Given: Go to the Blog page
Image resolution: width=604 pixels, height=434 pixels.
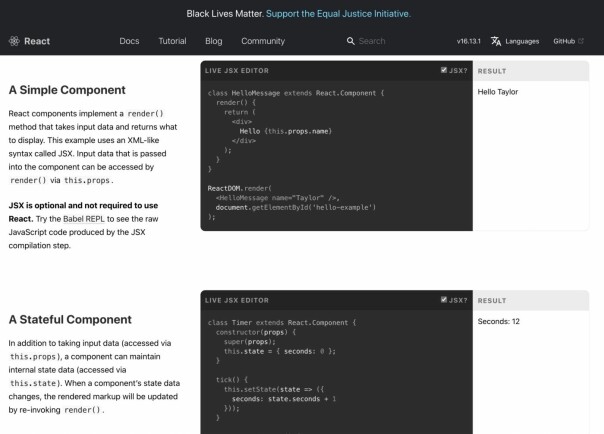Looking at the screenshot, I should click(214, 41).
